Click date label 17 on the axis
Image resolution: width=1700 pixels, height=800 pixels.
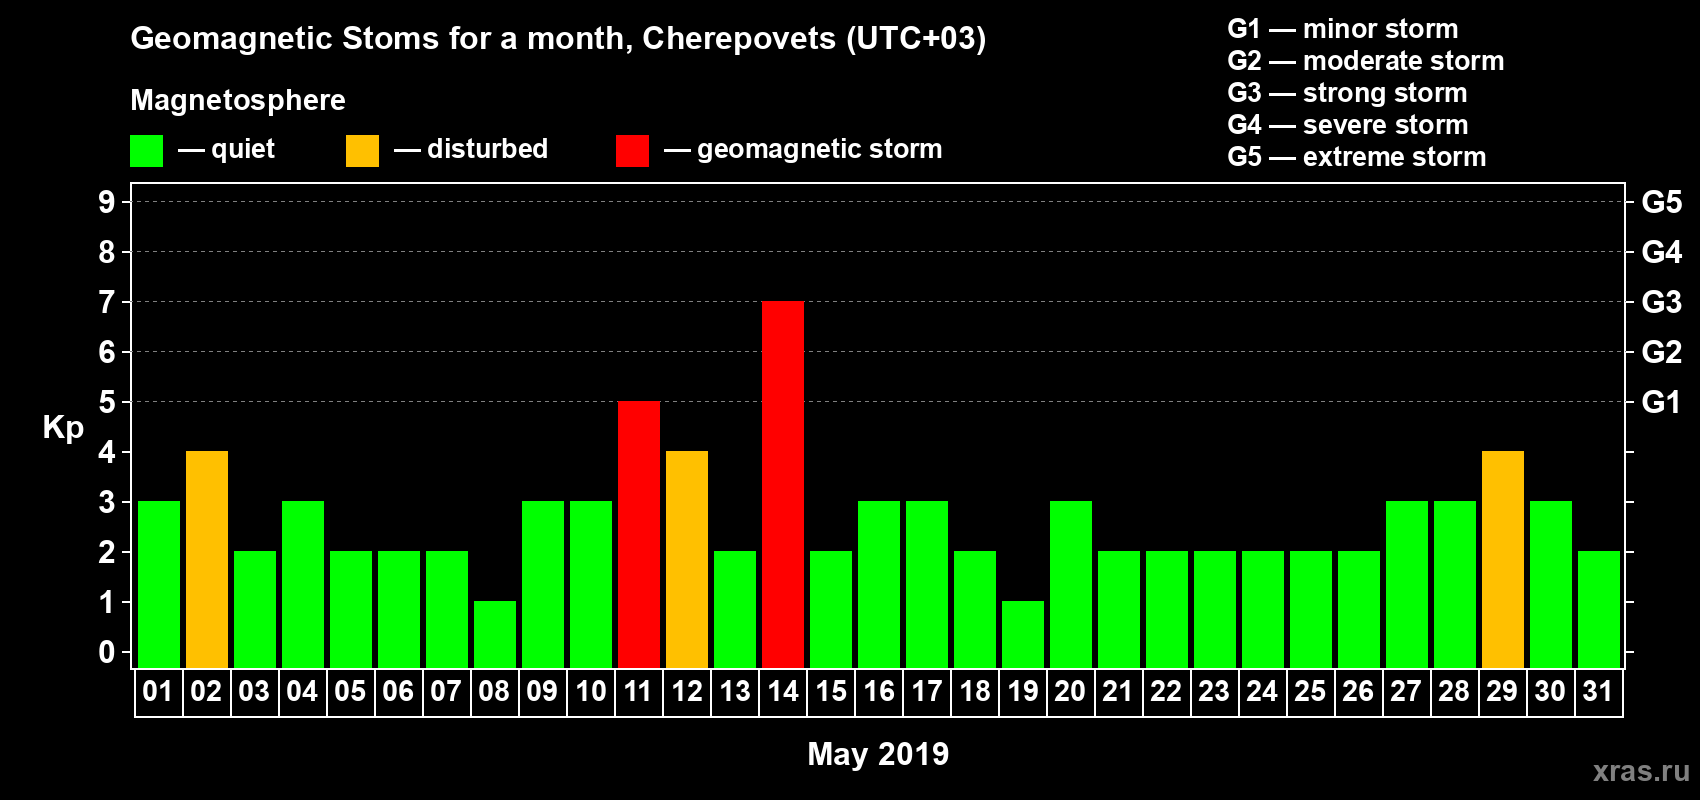(x=926, y=691)
